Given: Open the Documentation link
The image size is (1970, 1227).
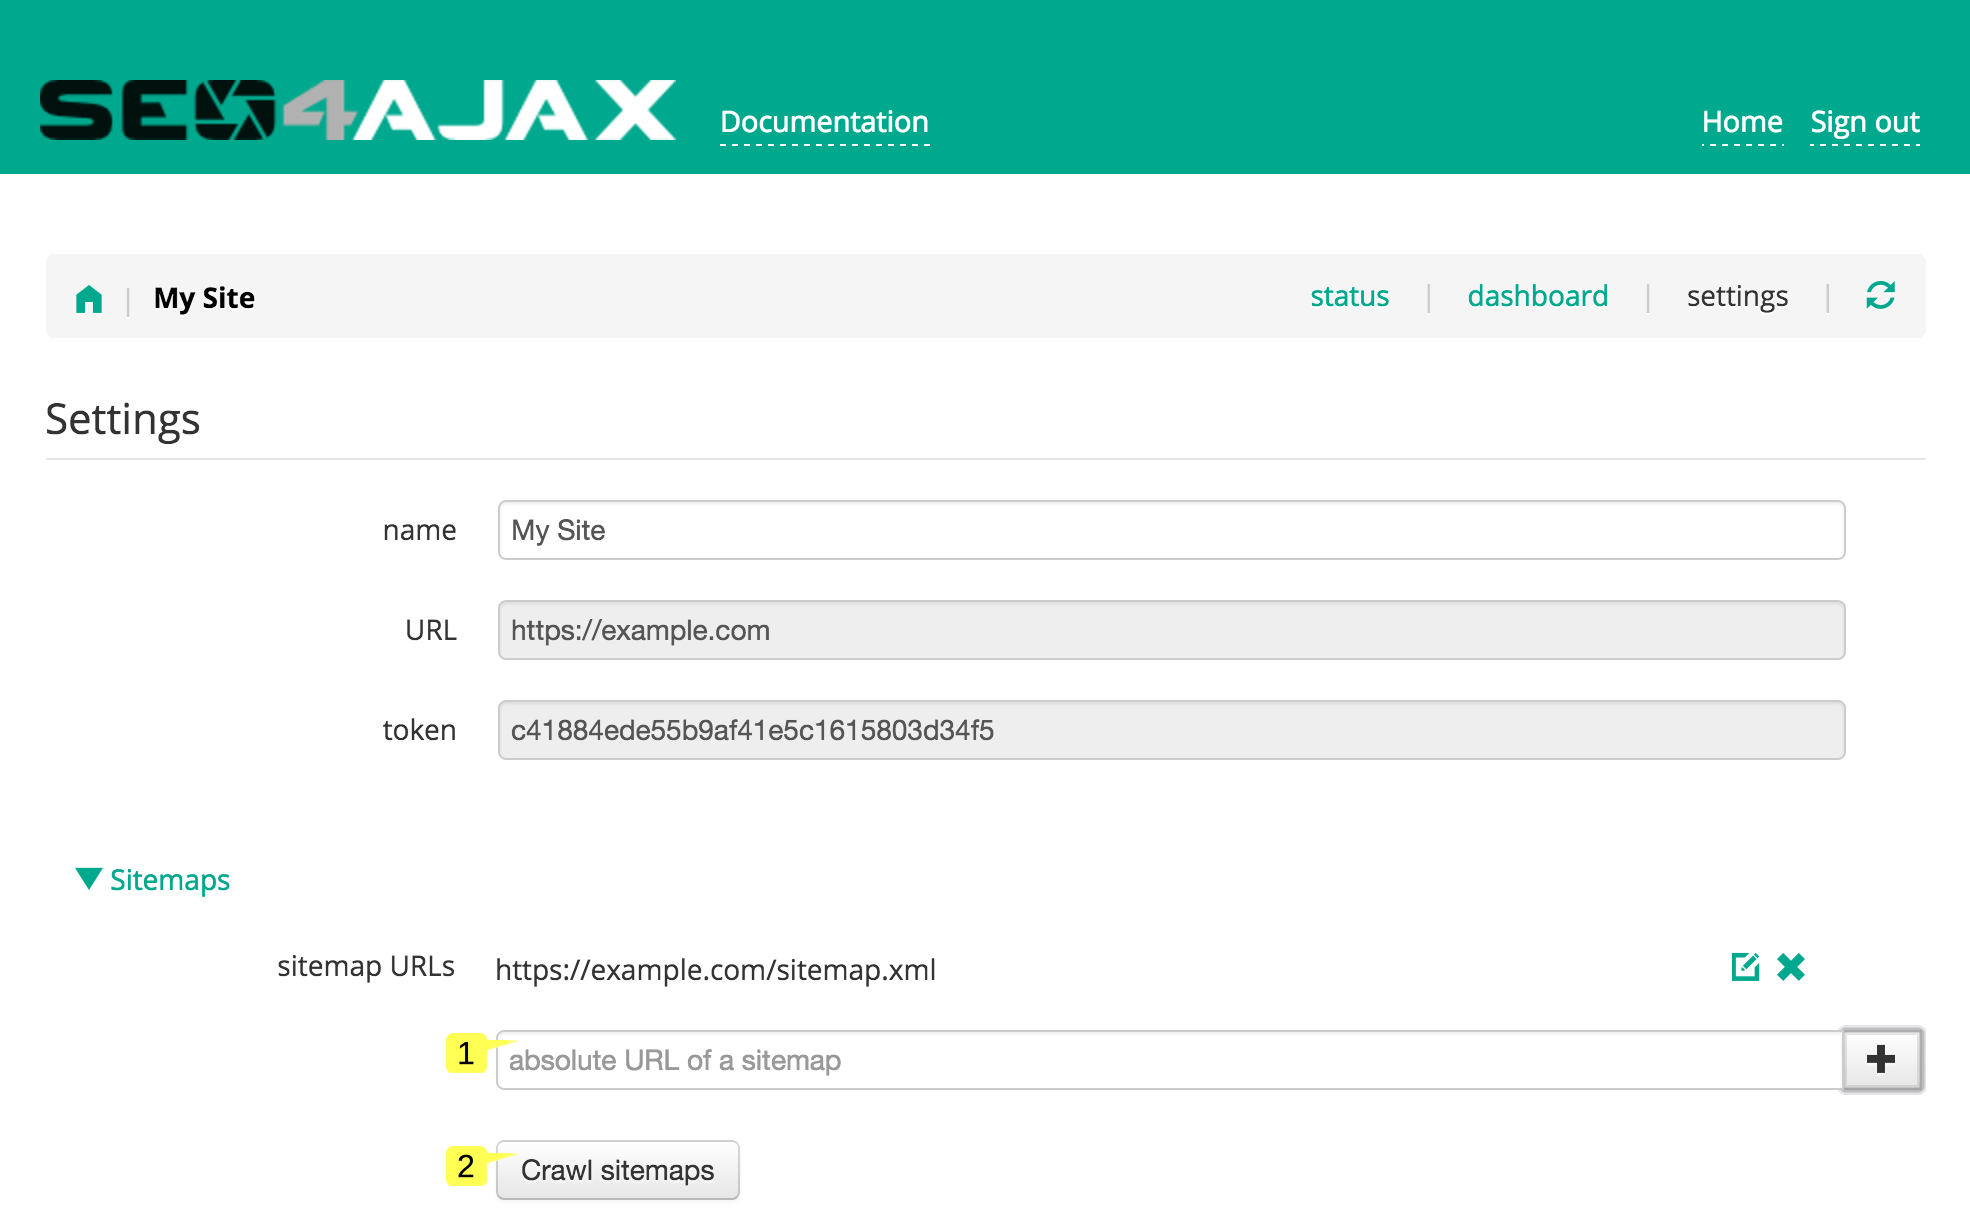Looking at the screenshot, I should pos(824,121).
